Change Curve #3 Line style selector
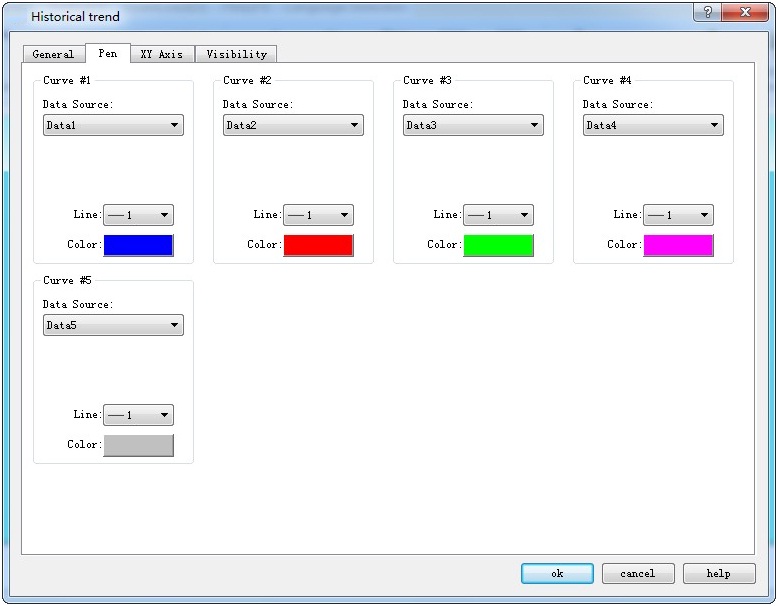The width and height of the screenshot is (778, 606). 498,215
